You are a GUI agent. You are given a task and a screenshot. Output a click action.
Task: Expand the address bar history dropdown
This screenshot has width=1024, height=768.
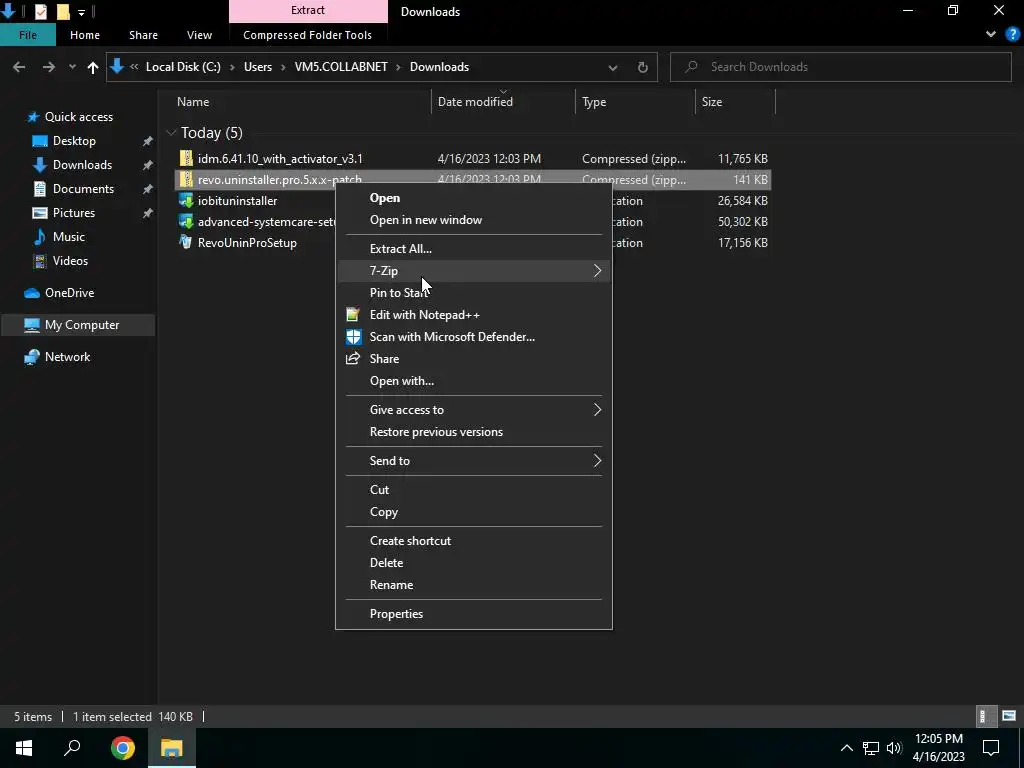(x=613, y=67)
